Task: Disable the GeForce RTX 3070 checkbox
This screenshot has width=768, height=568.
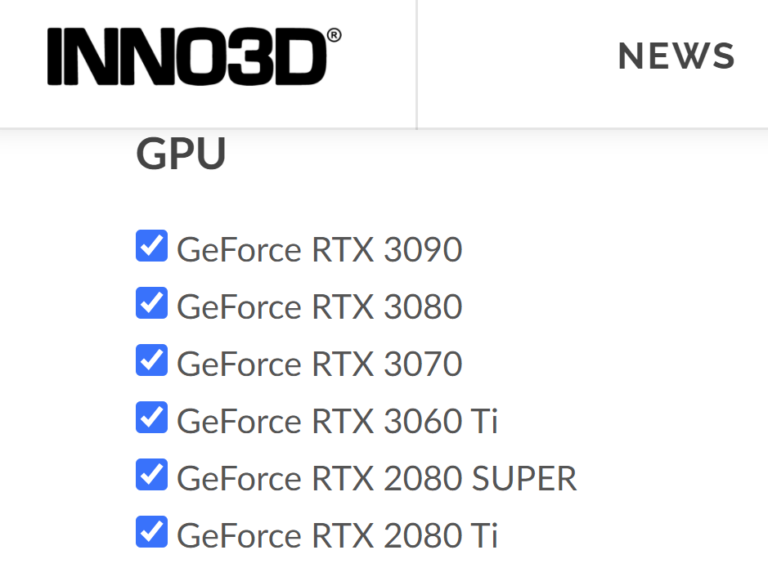Action: [151, 360]
